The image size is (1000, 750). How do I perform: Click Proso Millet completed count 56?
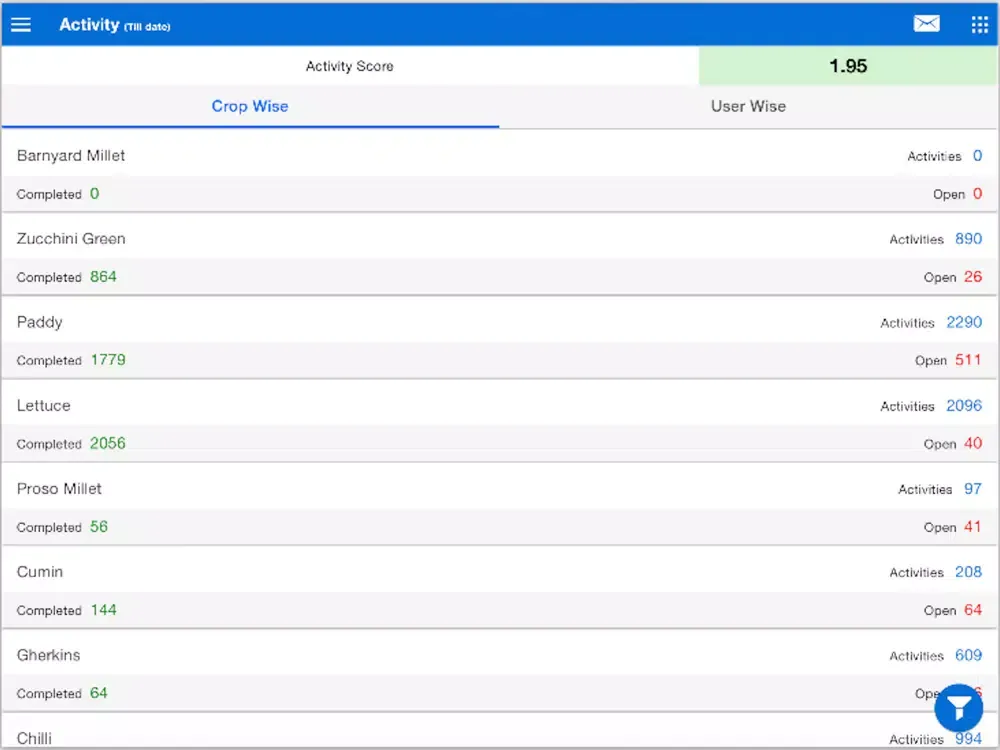coord(99,527)
